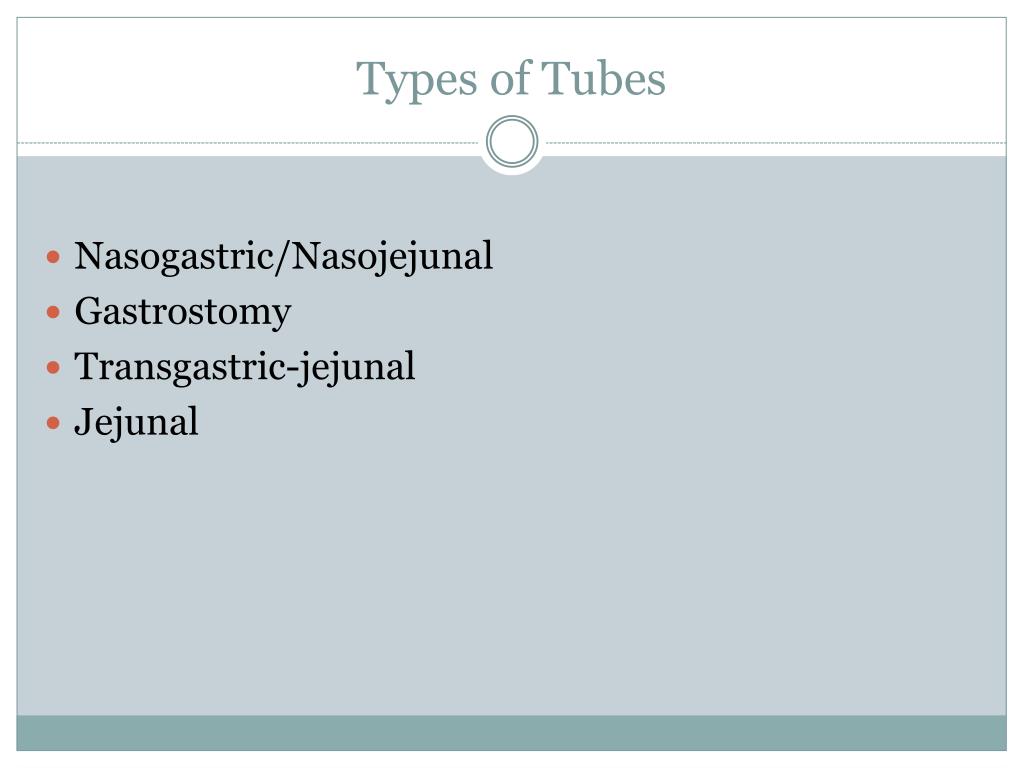Click the word "of" in the title
The image size is (1024, 768).
tap(510, 78)
